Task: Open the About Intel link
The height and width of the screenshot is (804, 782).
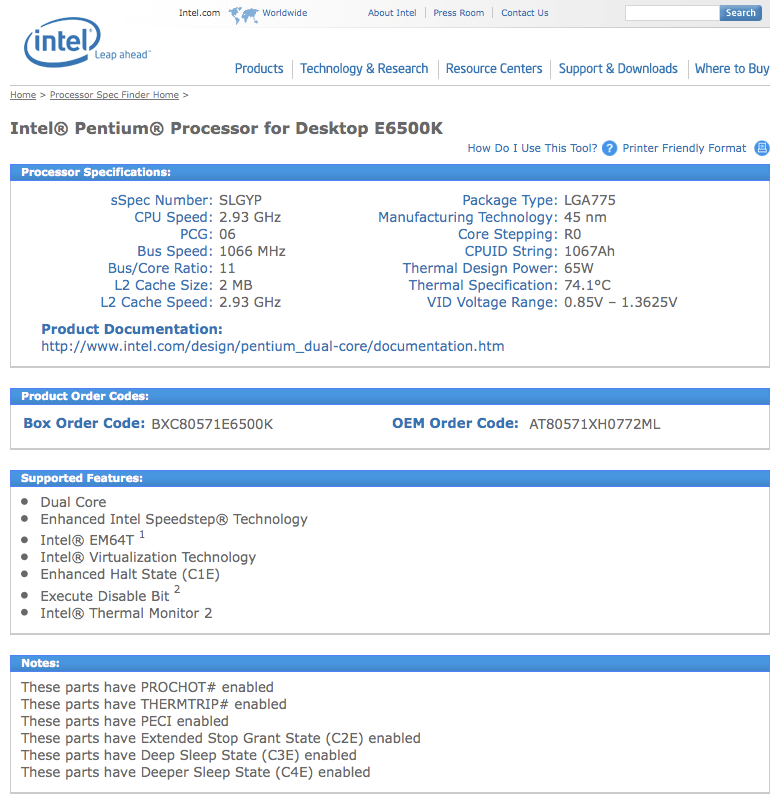Action: pyautogui.click(x=392, y=13)
